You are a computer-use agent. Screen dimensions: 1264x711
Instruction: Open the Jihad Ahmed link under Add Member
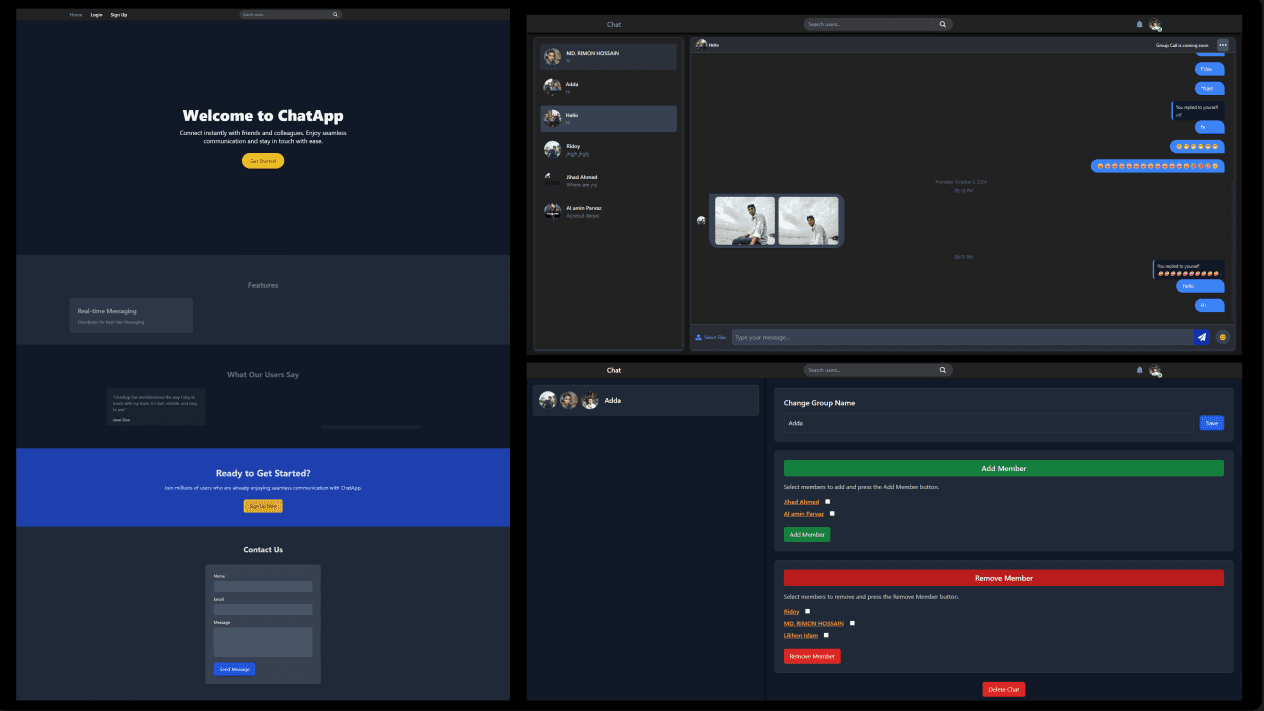801,502
